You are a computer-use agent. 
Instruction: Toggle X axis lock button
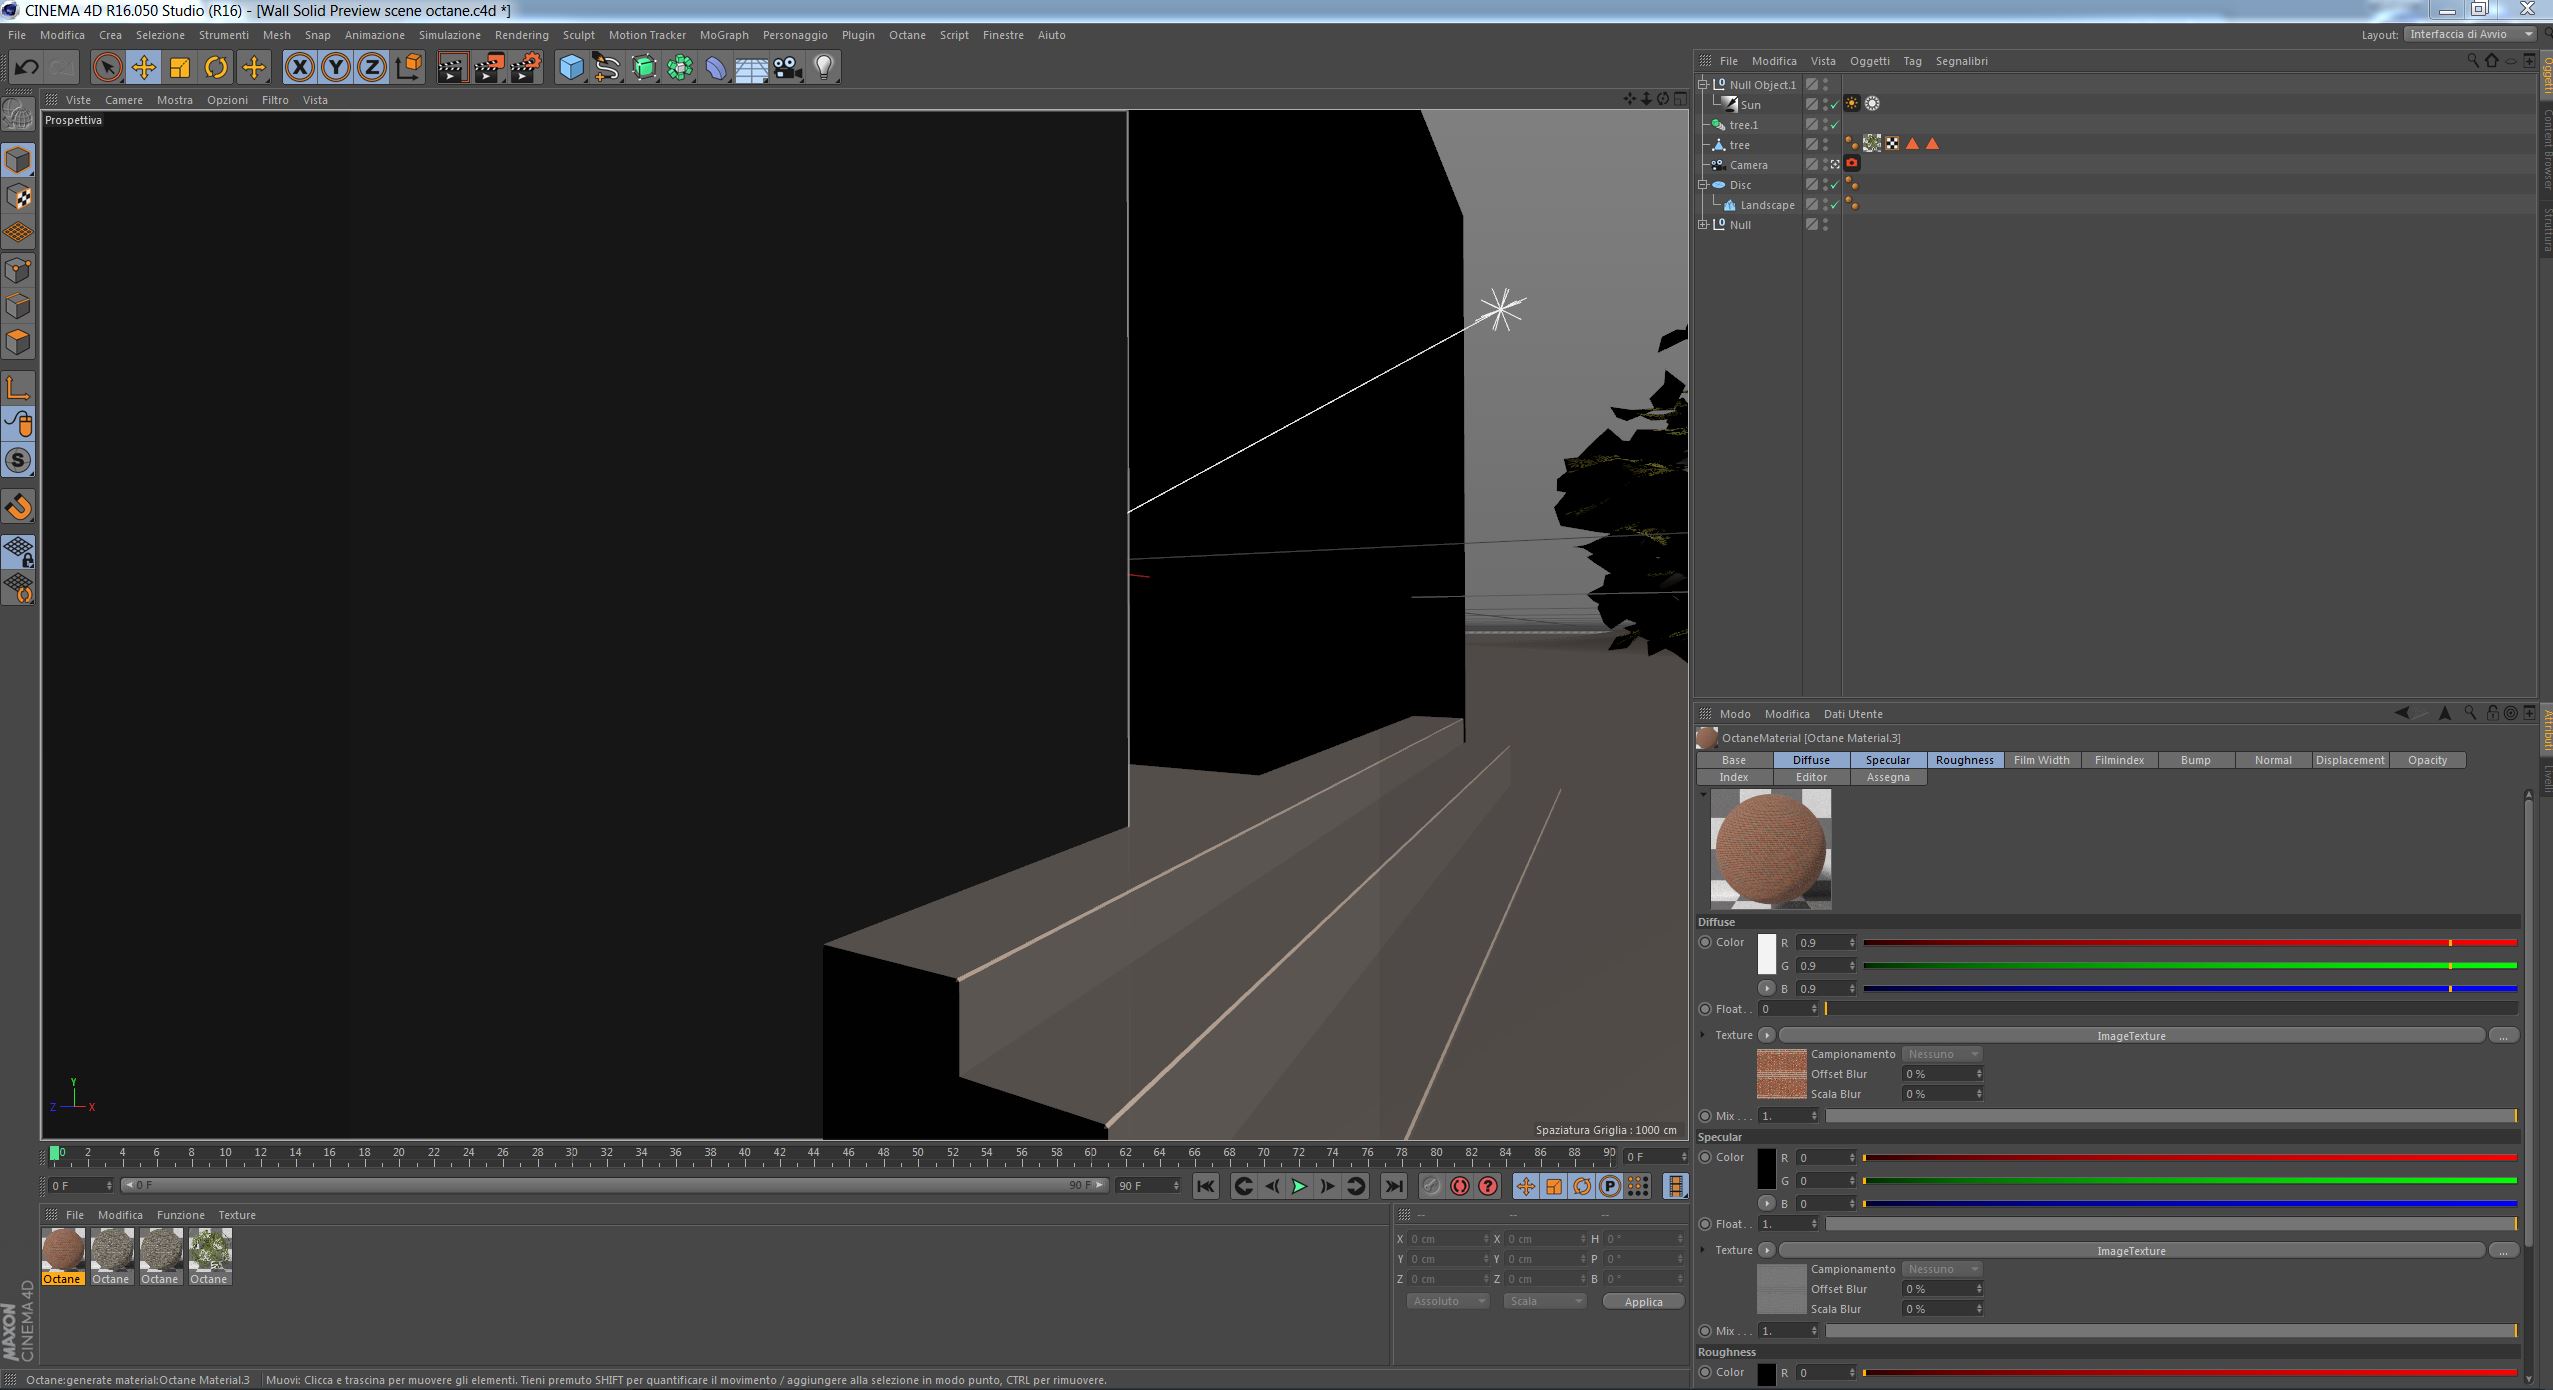pos(299,67)
